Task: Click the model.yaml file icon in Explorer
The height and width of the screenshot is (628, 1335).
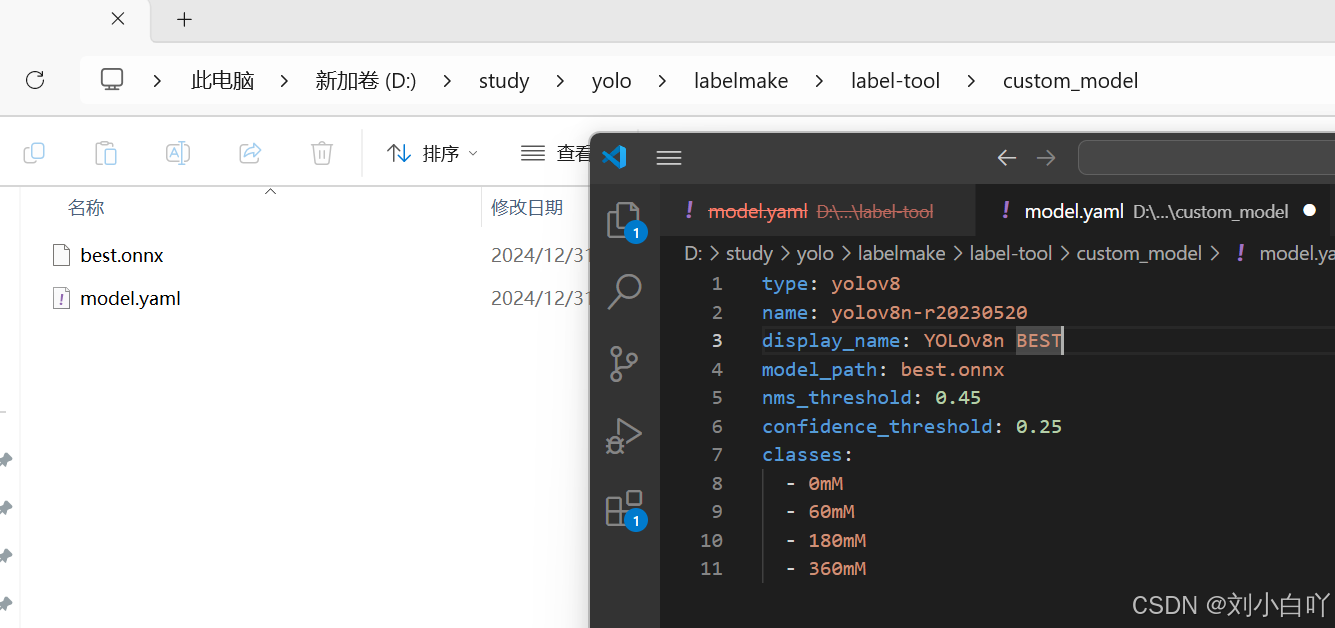Action: [62, 298]
